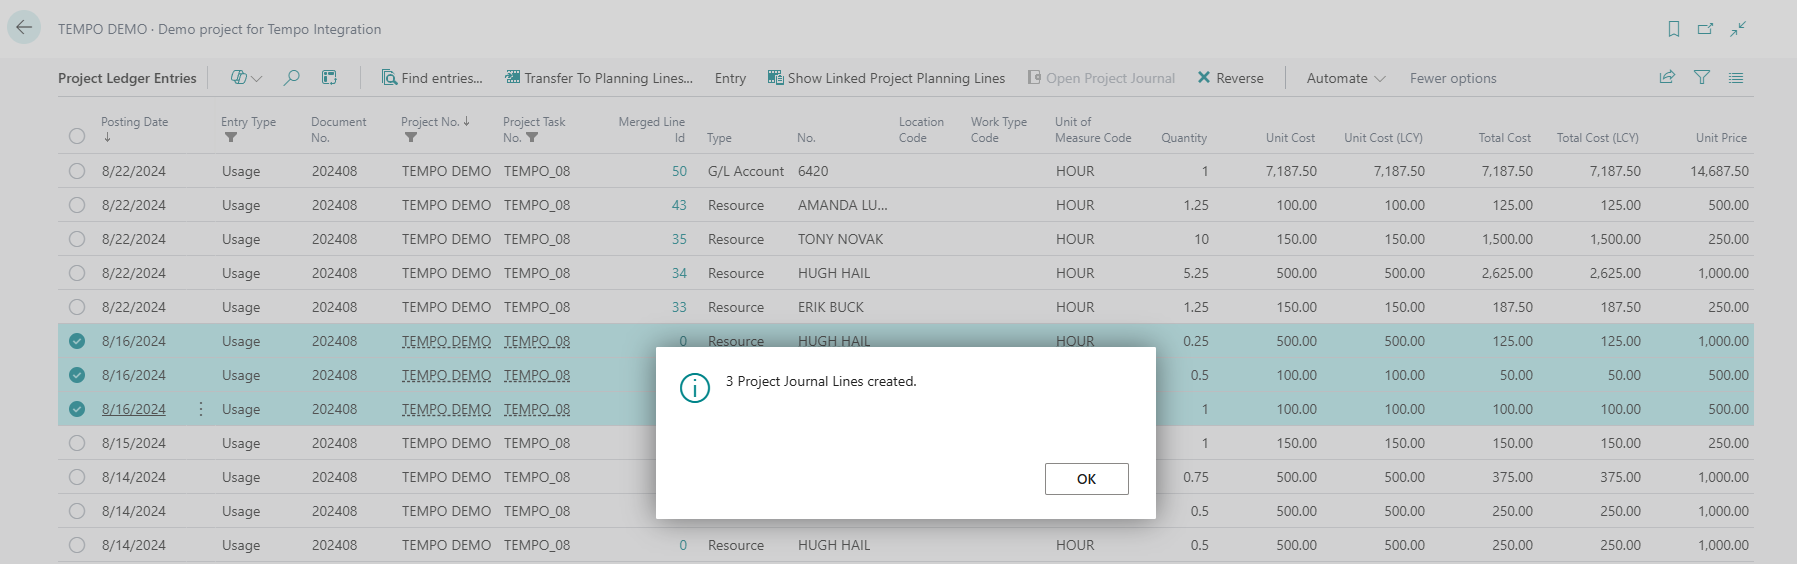This screenshot has width=1797, height=564.
Task: Click Fewer options in the action bar
Action: tap(1452, 78)
